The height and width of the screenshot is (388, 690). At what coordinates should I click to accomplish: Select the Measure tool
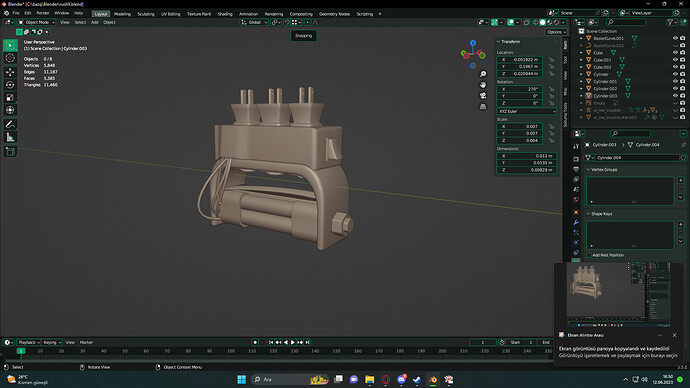pyautogui.click(x=10, y=137)
